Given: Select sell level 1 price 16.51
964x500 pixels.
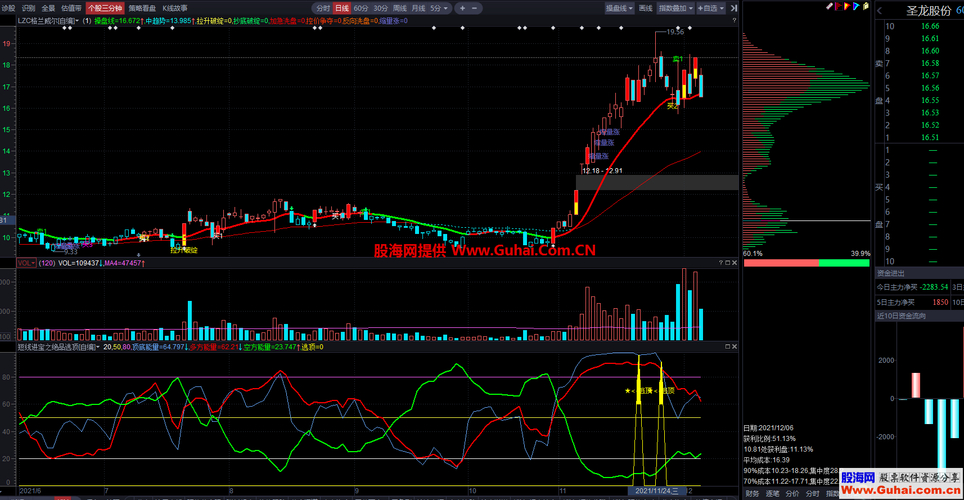Looking at the screenshot, I should tap(930, 137).
